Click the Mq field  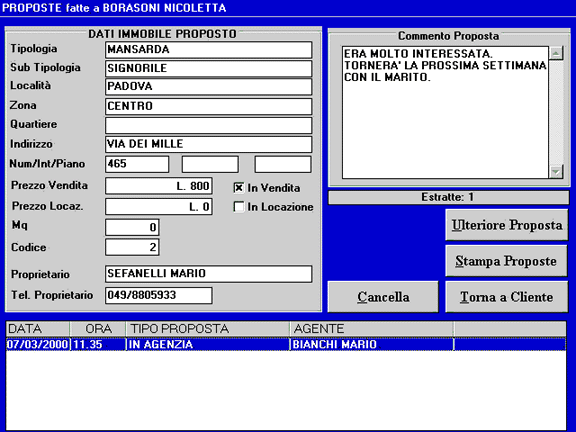pos(132,227)
